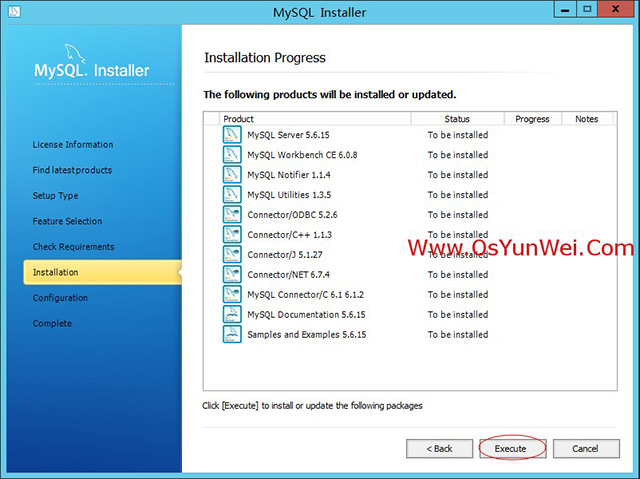Select the Connector/C++ 1.1.3 text
This screenshot has height=479, width=640.
[289, 235]
